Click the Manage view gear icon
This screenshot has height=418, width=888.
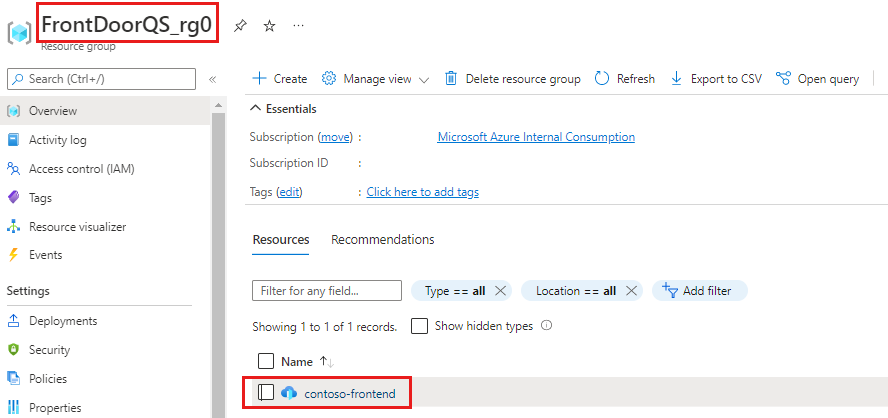(329, 79)
